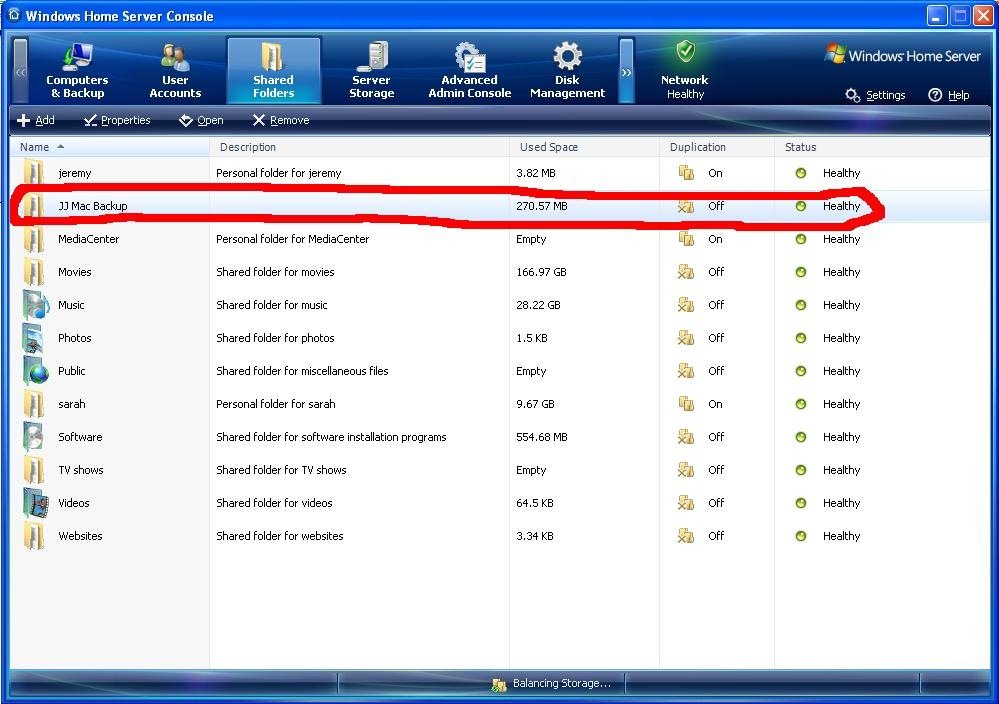Click 'Shared folder for software installation programs'
The width and height of the screenshot is (999, 704).
(x=331, y=437)
